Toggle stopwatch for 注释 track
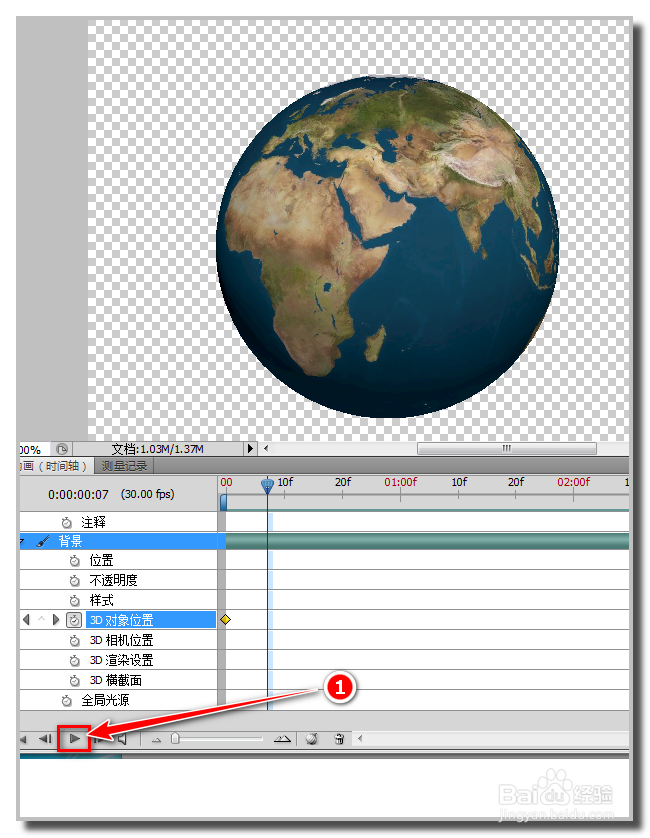This screenshot has height=838, width=650. [x=66, y=522]
